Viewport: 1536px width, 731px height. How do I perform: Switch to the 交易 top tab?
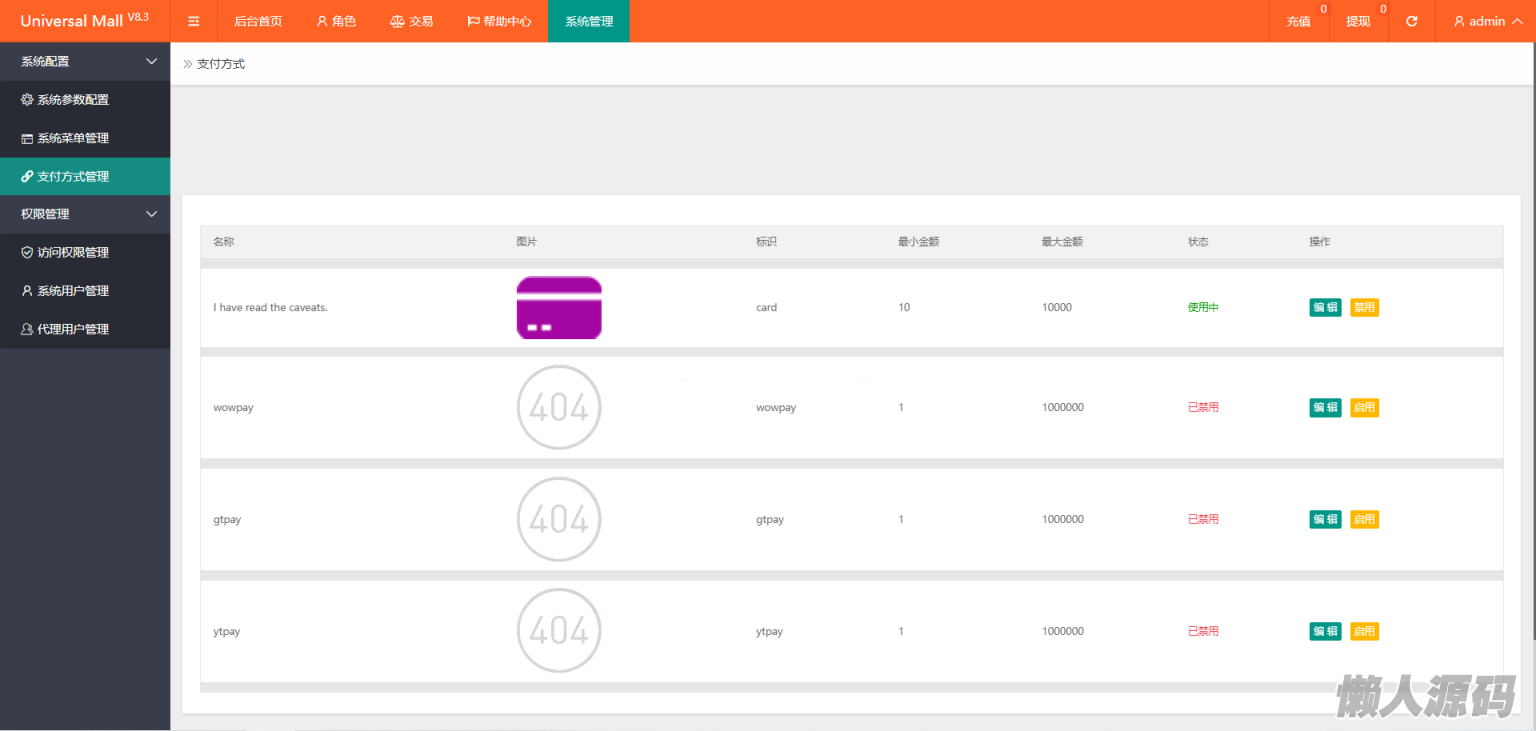(411, 21)
